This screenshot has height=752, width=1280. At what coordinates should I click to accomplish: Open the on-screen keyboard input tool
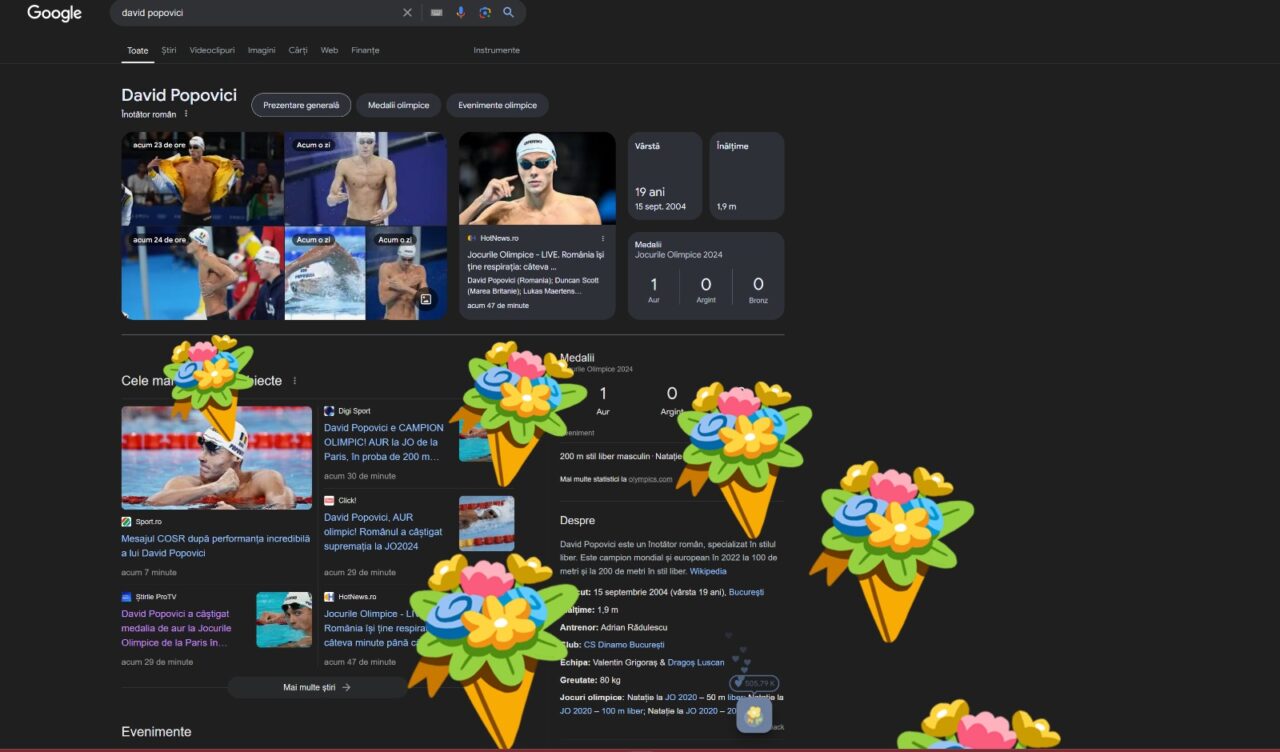coord(436,13)
